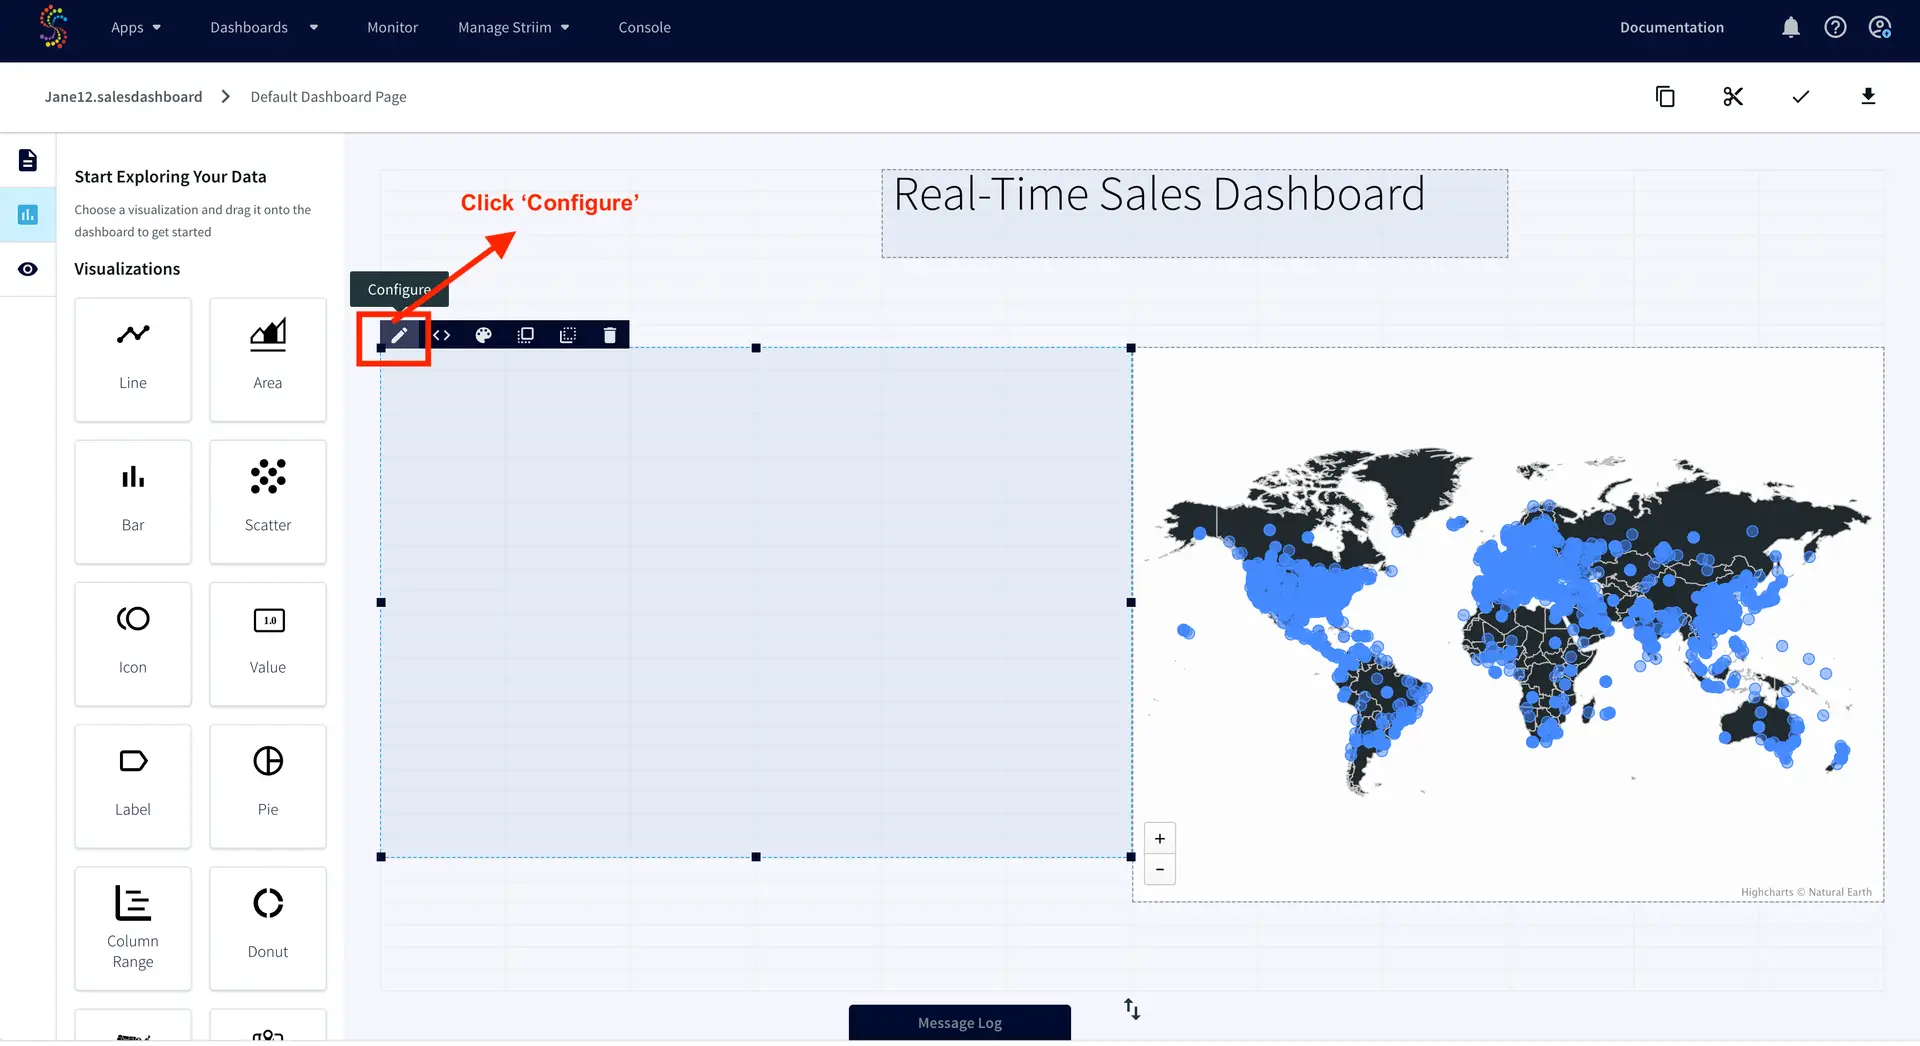This screenshot has width=1920, height=1046.
Task: Open the Message Log button
Action: 959,1023
